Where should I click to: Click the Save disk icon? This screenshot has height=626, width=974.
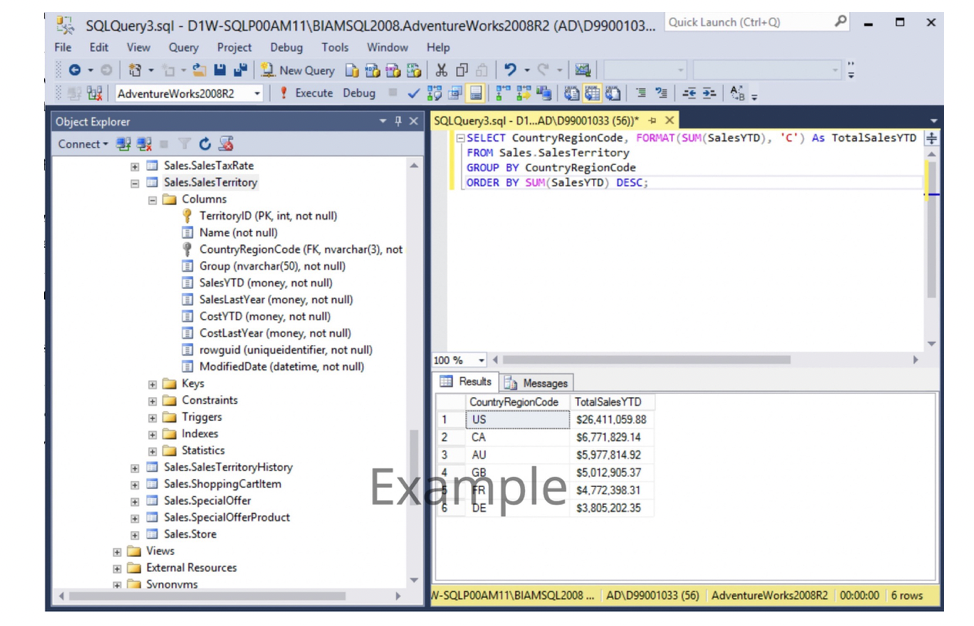220,70
